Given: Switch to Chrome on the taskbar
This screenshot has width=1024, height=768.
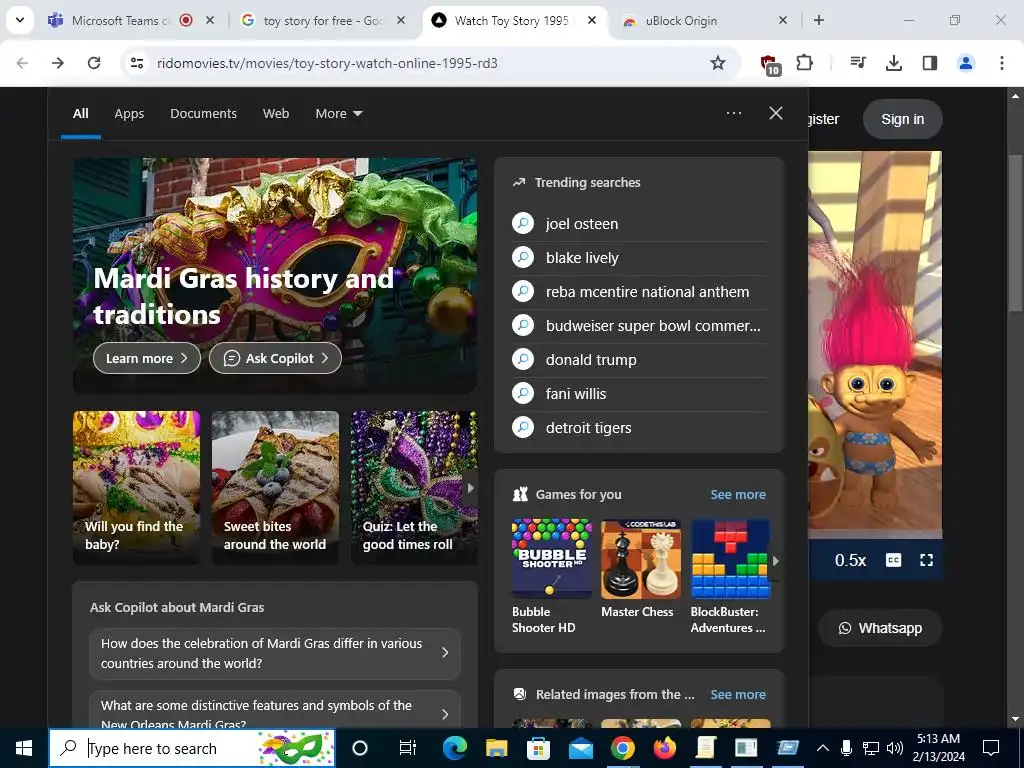Looking at the screenshot, I should 622,748.
